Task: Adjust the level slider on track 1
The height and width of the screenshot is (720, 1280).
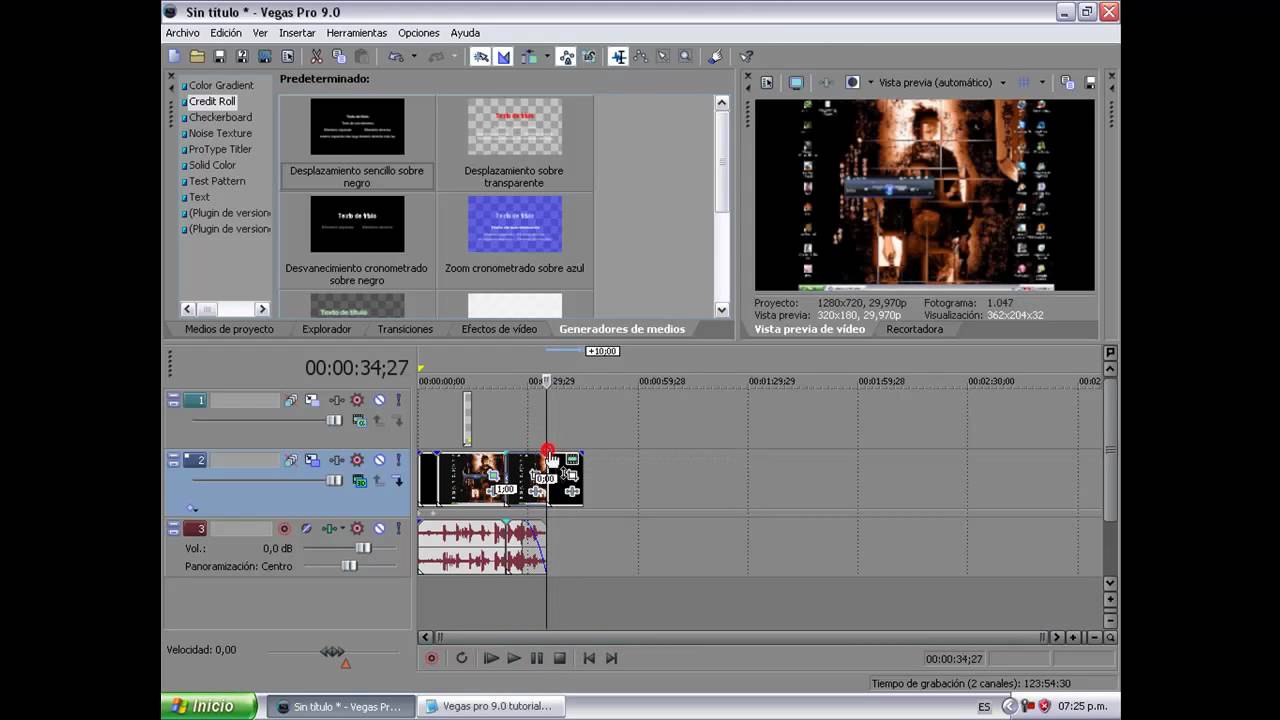Action: (x=334, y=420)
